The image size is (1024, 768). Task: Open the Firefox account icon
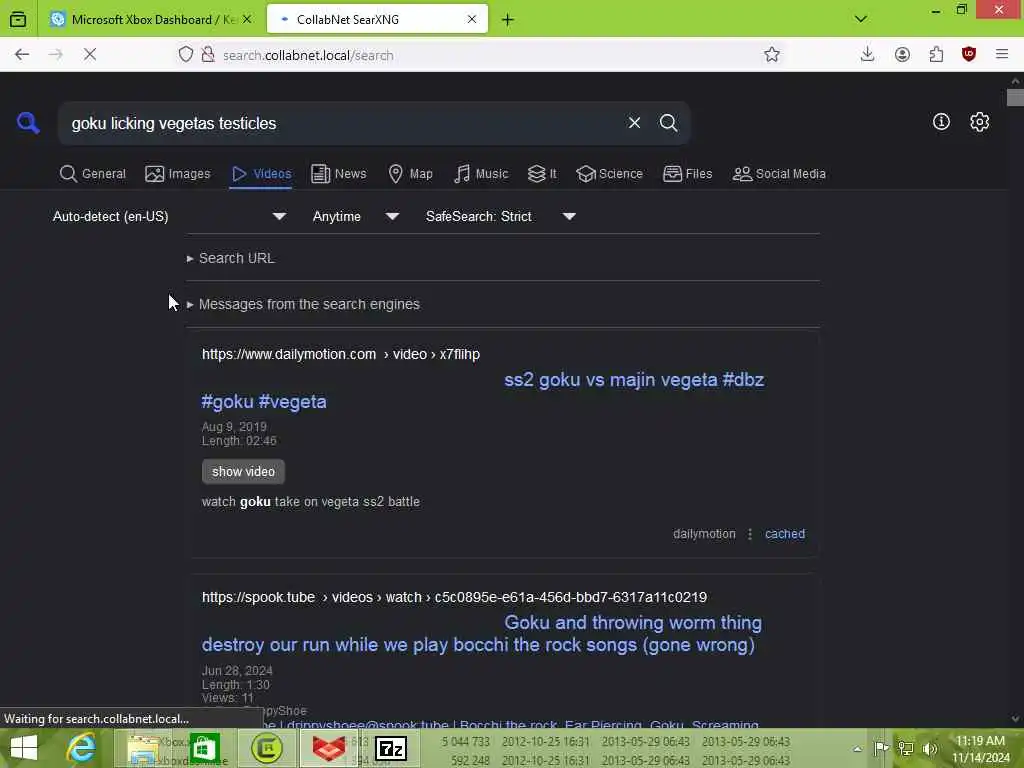(903, 54)
